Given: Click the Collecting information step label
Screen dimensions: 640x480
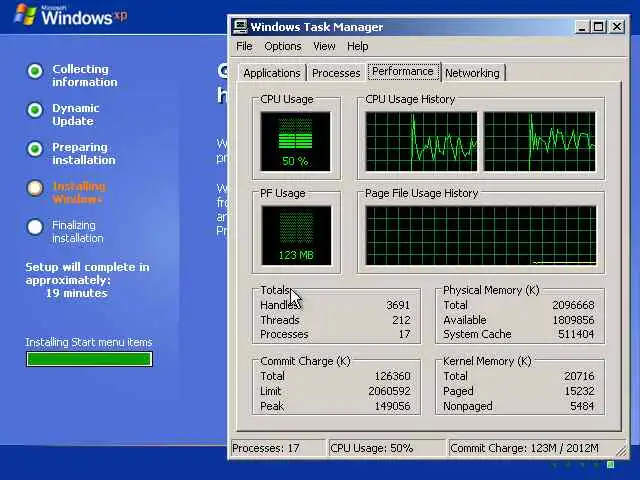Looking at the screenshot, I should click(x=84, y=76).
